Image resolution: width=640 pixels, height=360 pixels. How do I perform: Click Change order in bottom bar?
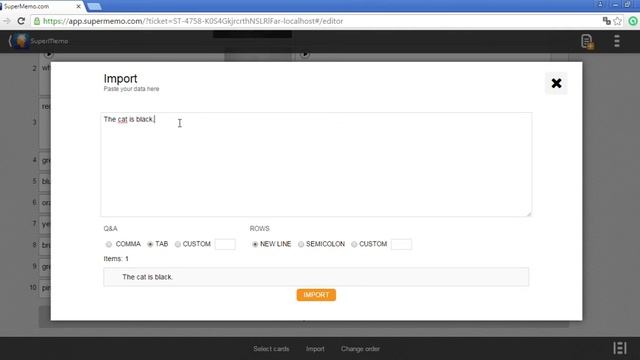(360, 349)
